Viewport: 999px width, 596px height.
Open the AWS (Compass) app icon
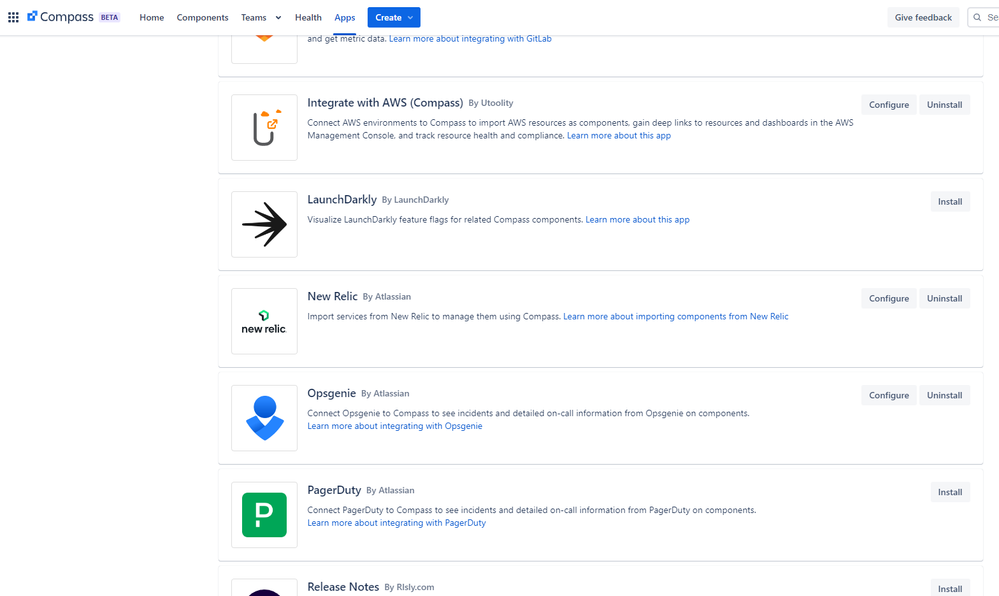pyautogui.click(x=263, y=127)
